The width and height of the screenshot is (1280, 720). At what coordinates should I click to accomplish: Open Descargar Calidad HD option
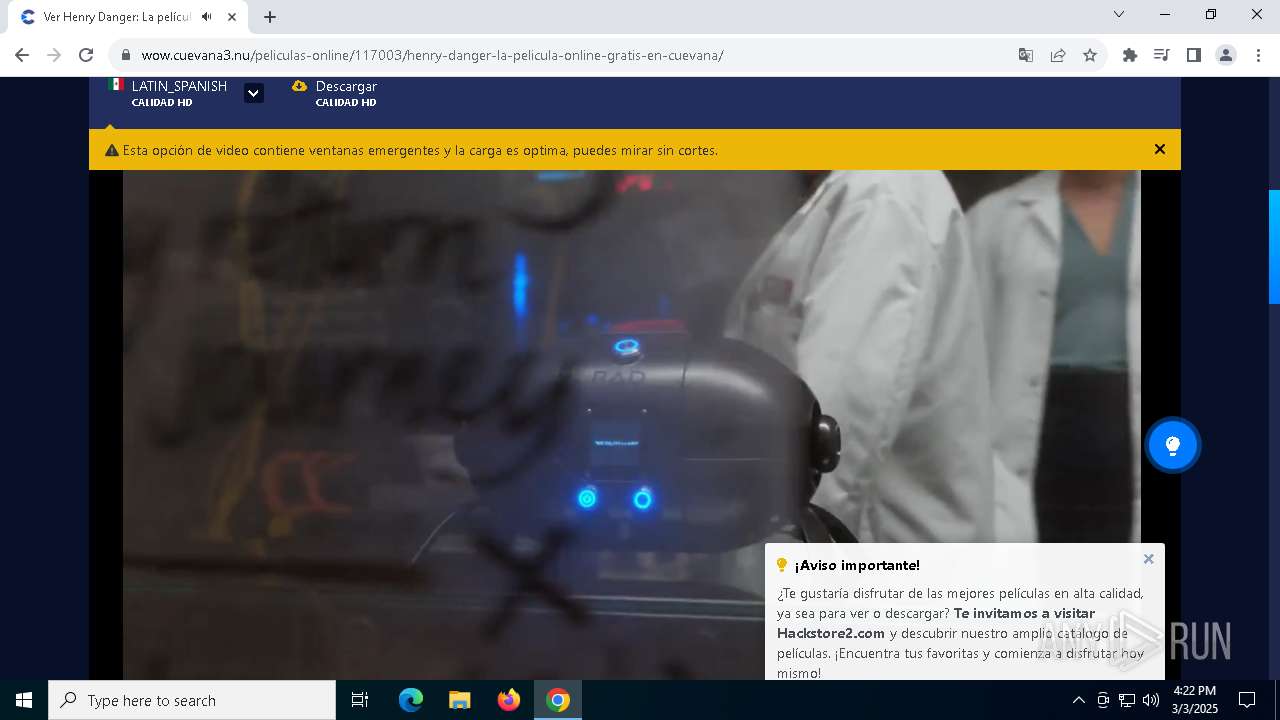tap(335, 93)
